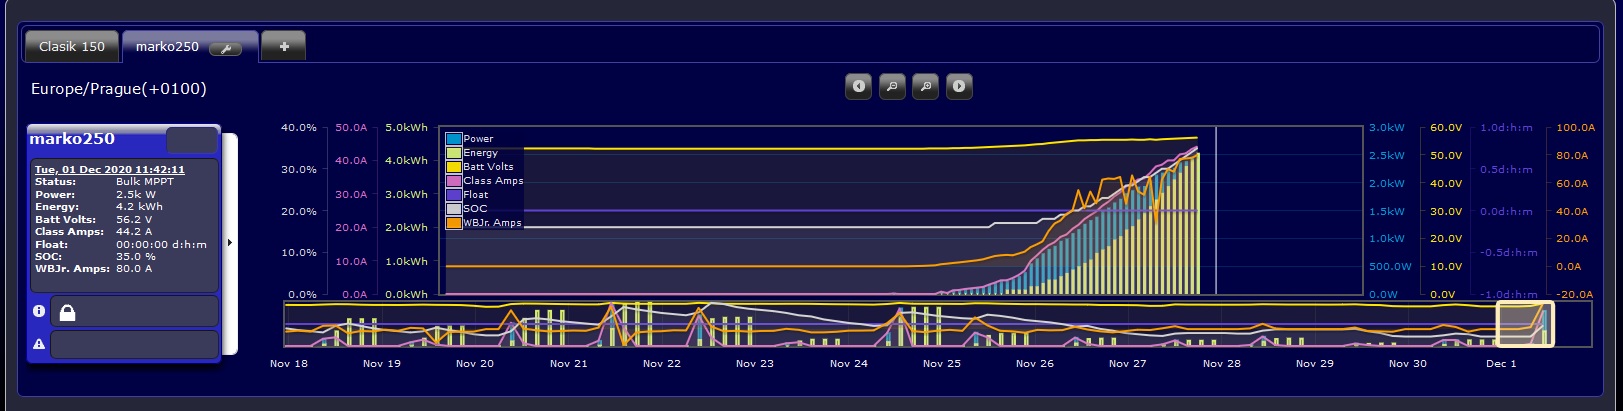The width and height of the screenshot is (1623, 411).
Task: Open the wrench settings on marko250 tab
Action: pos(226,49)
